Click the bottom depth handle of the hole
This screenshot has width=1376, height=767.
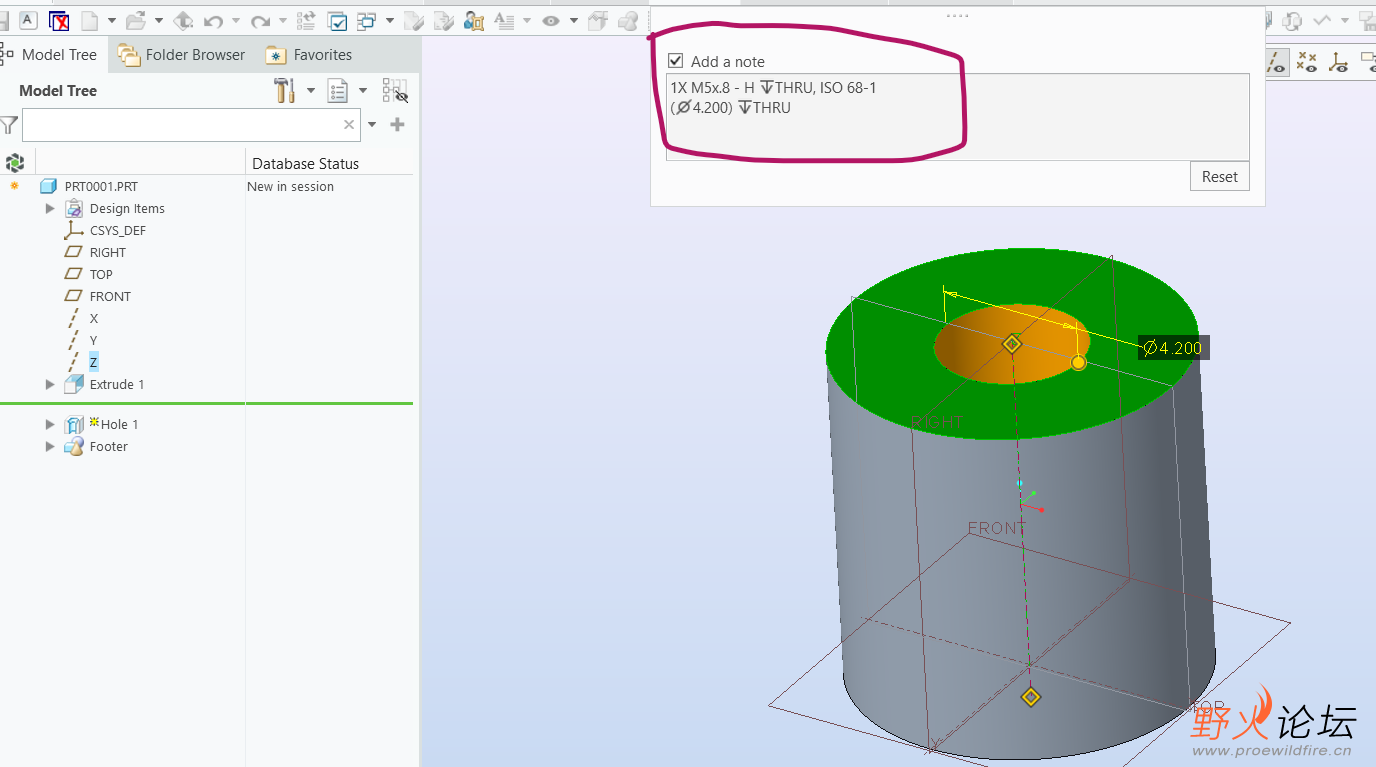tap(1031, 697)
